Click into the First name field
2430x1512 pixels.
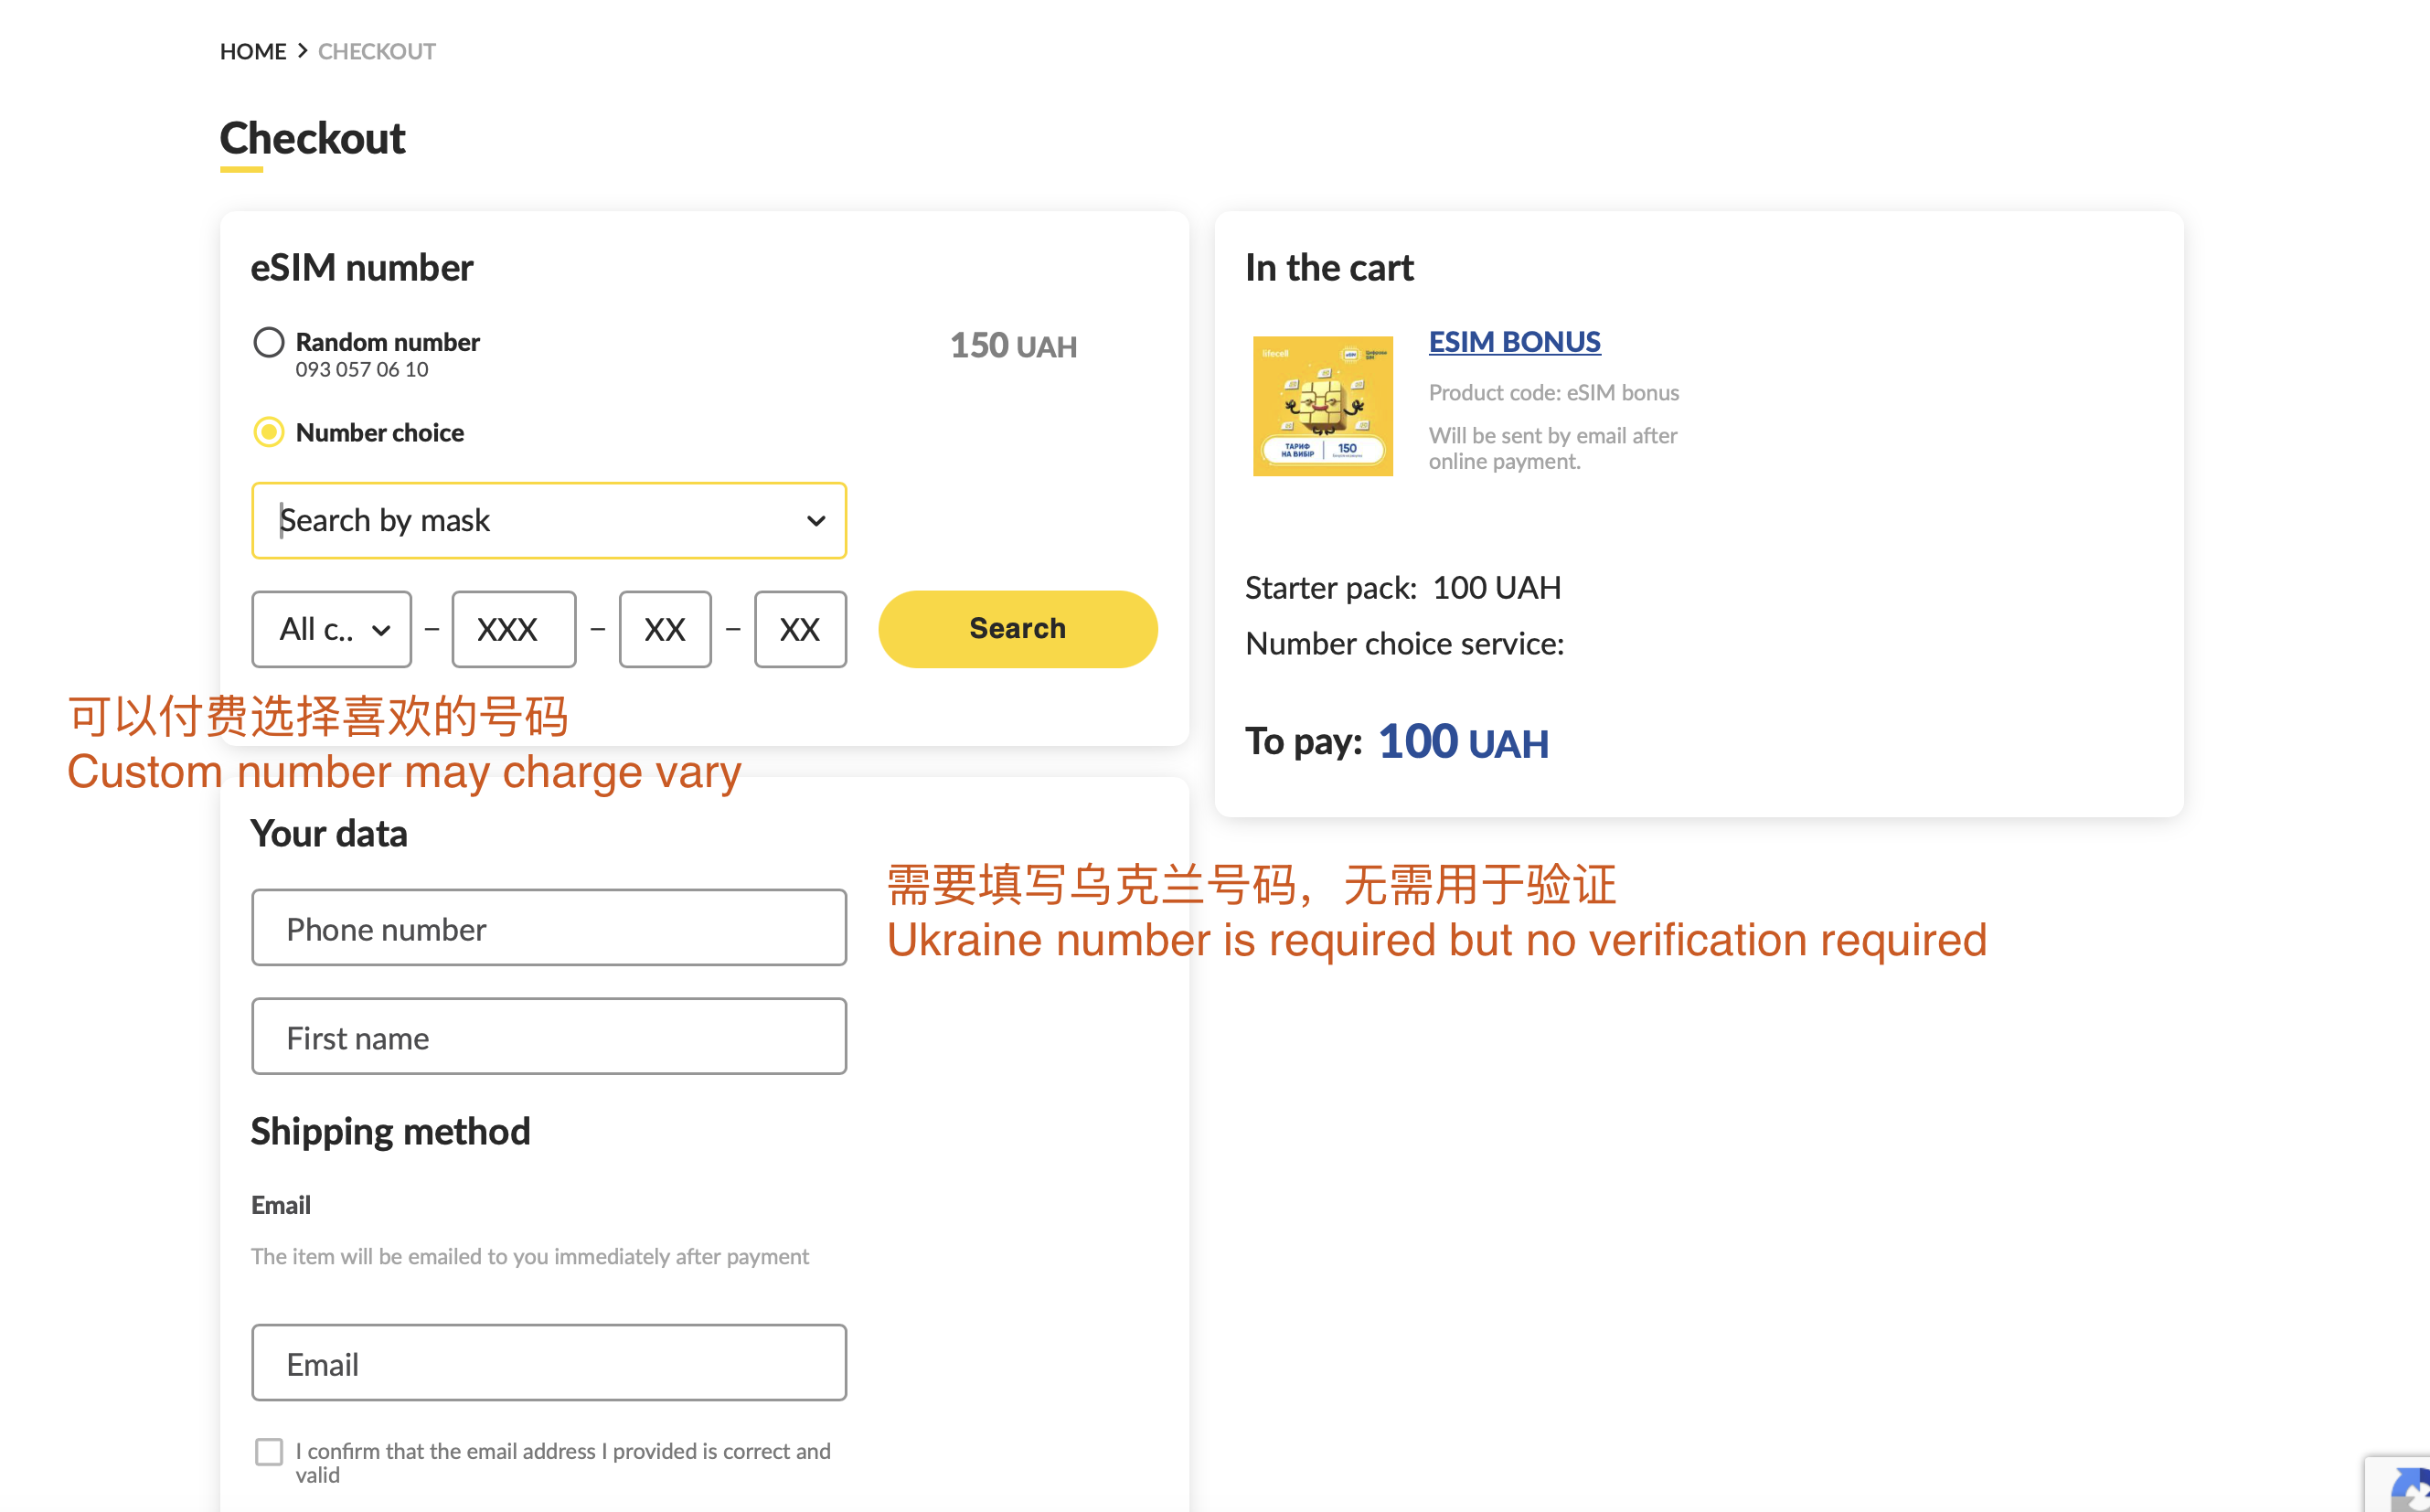[x=548, y=1037]
